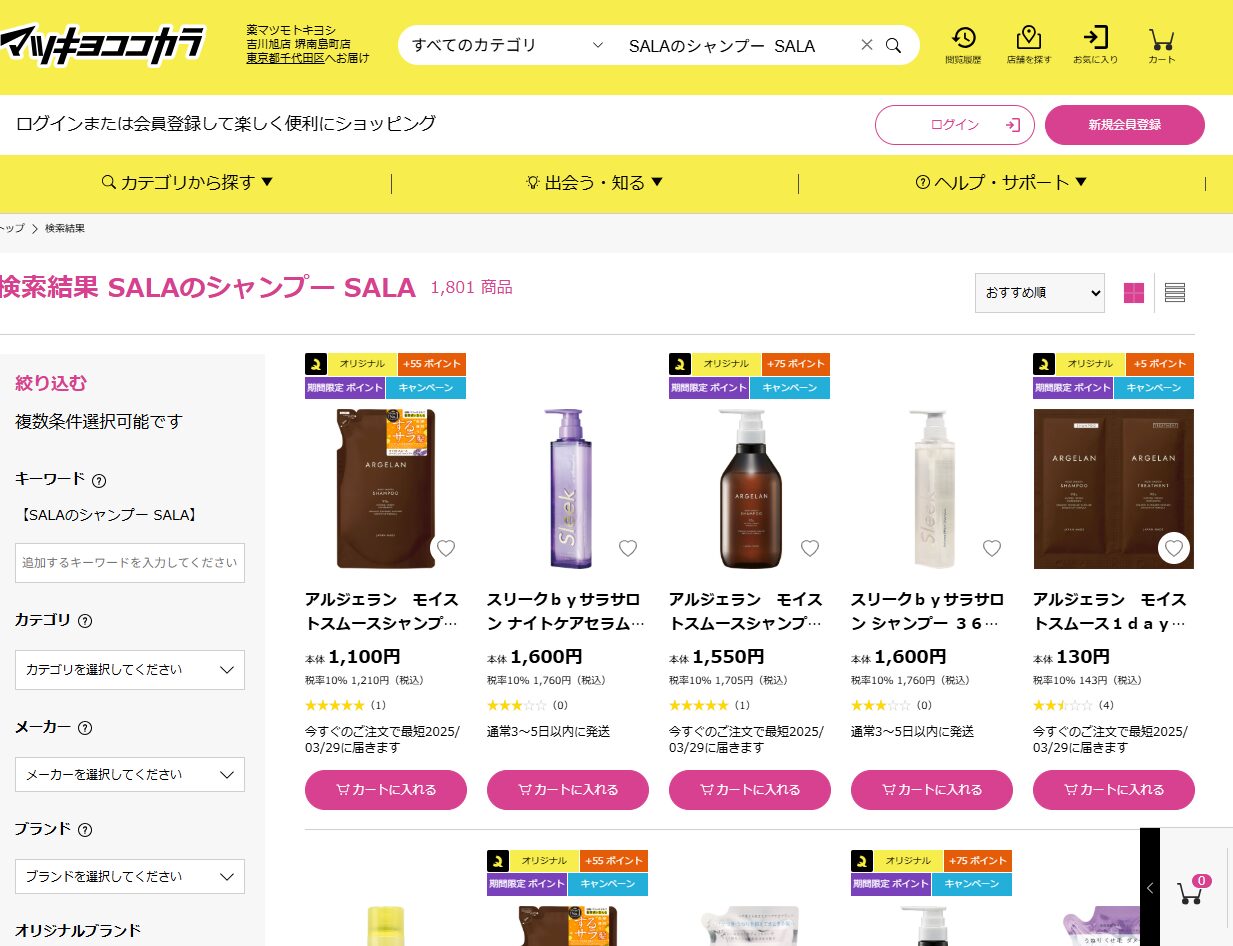The image size is (1233, 946).
Task: Open ブランドを選択してください dropdown
Action: [130, 876]
